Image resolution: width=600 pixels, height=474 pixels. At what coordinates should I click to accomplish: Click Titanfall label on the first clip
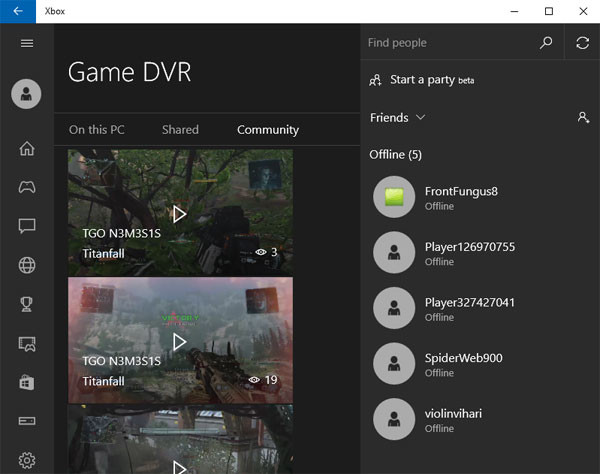103,254
